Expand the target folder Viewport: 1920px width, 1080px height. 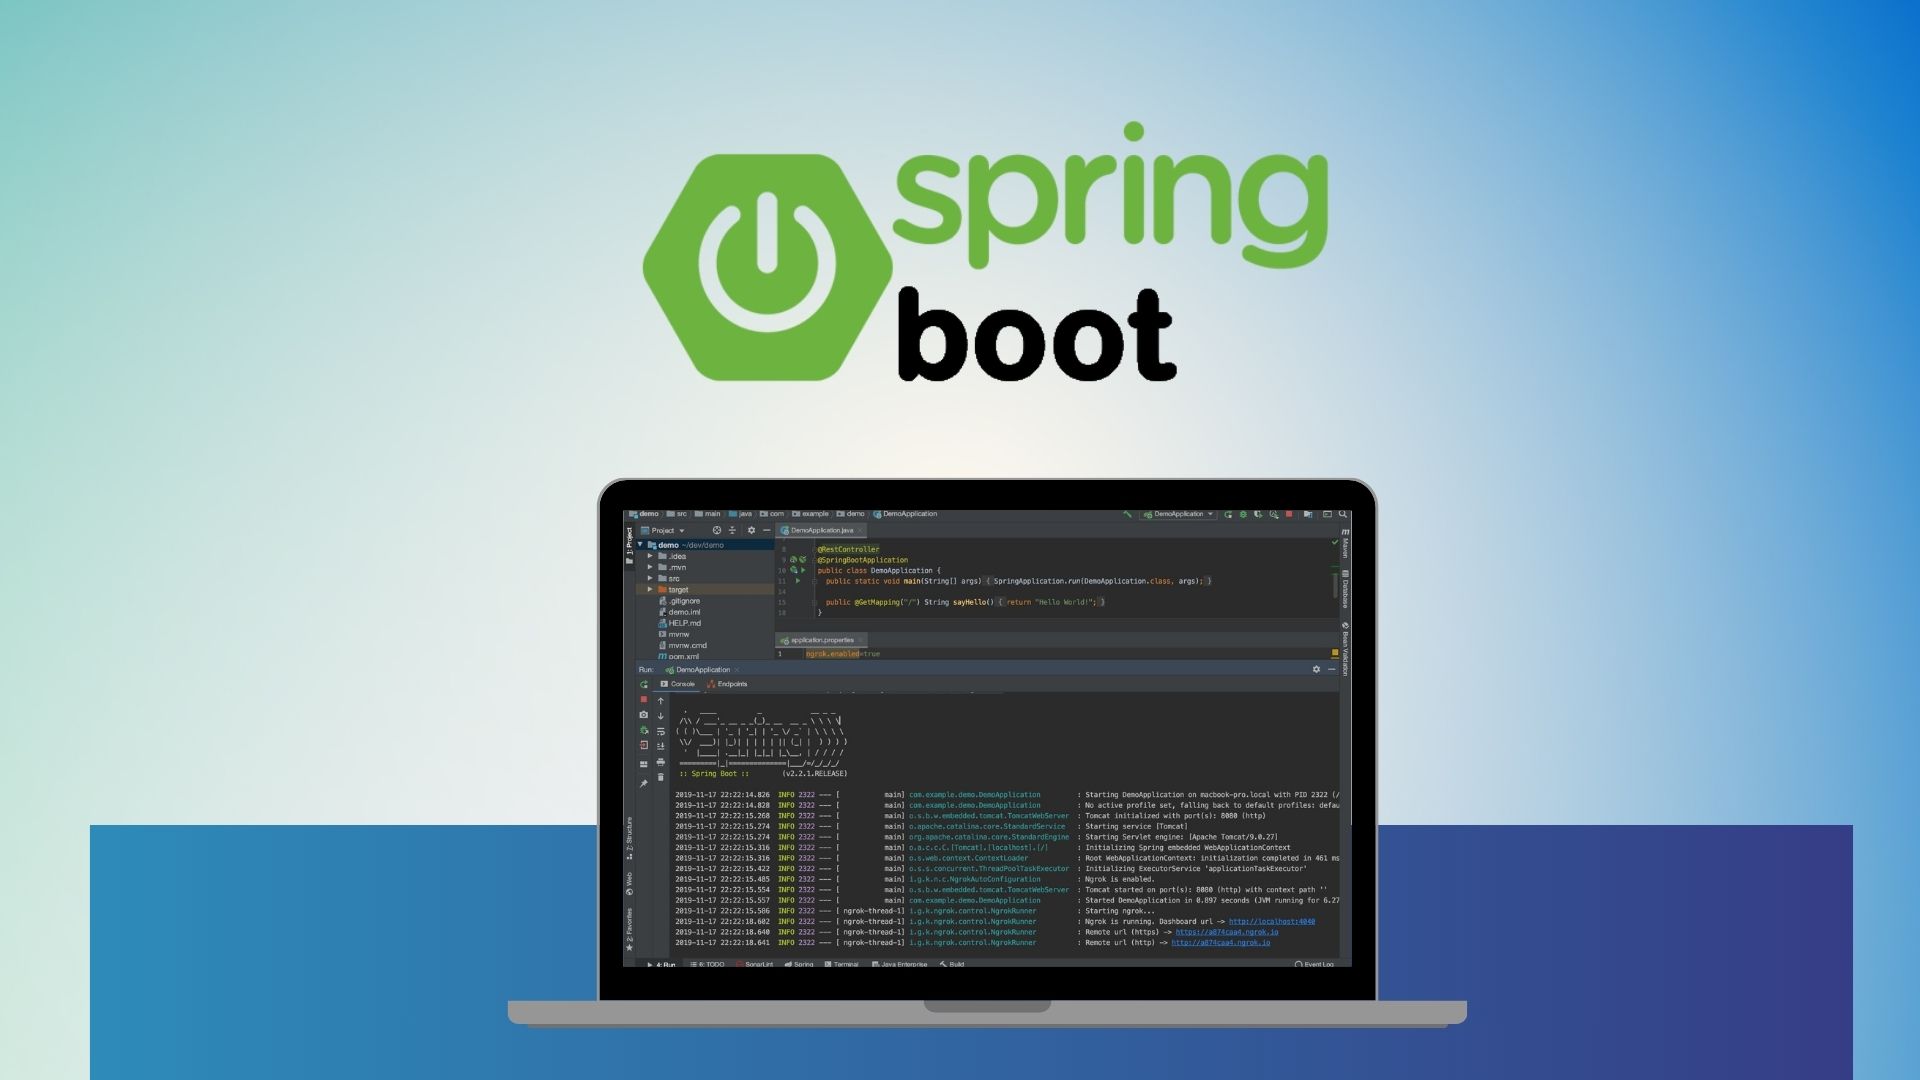(x=650, y=589)
